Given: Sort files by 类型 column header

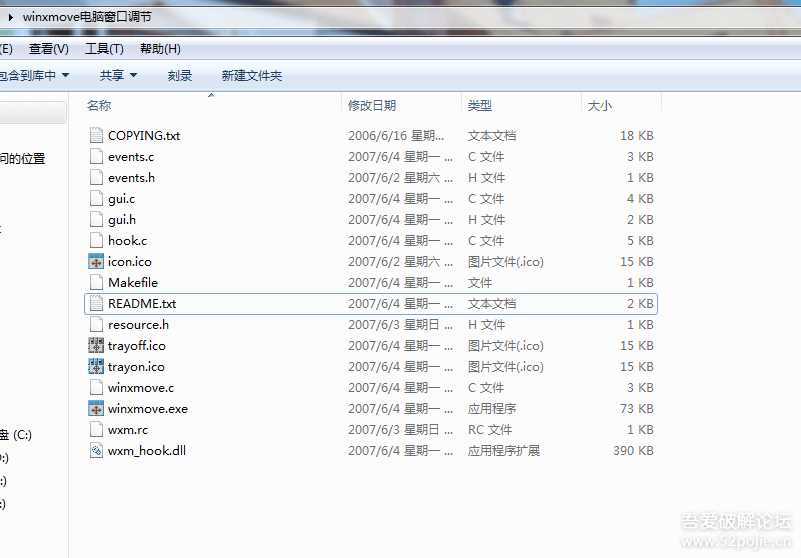Looking at the screenshot, I should click(480, 105).
